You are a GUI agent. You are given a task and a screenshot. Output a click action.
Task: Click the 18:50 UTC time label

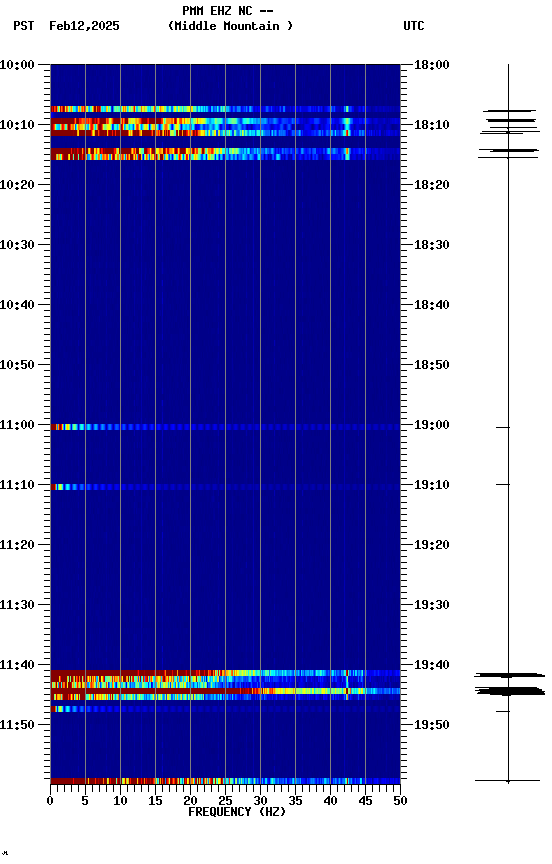point(432,365)
